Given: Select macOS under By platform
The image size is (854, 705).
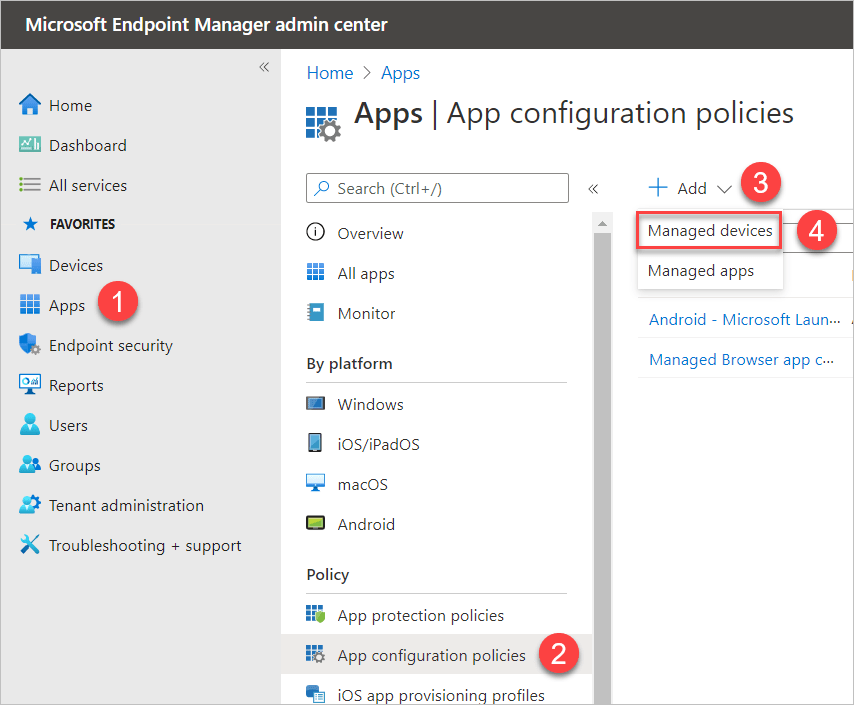Looking at the screenshot, I should click(363, 485).
